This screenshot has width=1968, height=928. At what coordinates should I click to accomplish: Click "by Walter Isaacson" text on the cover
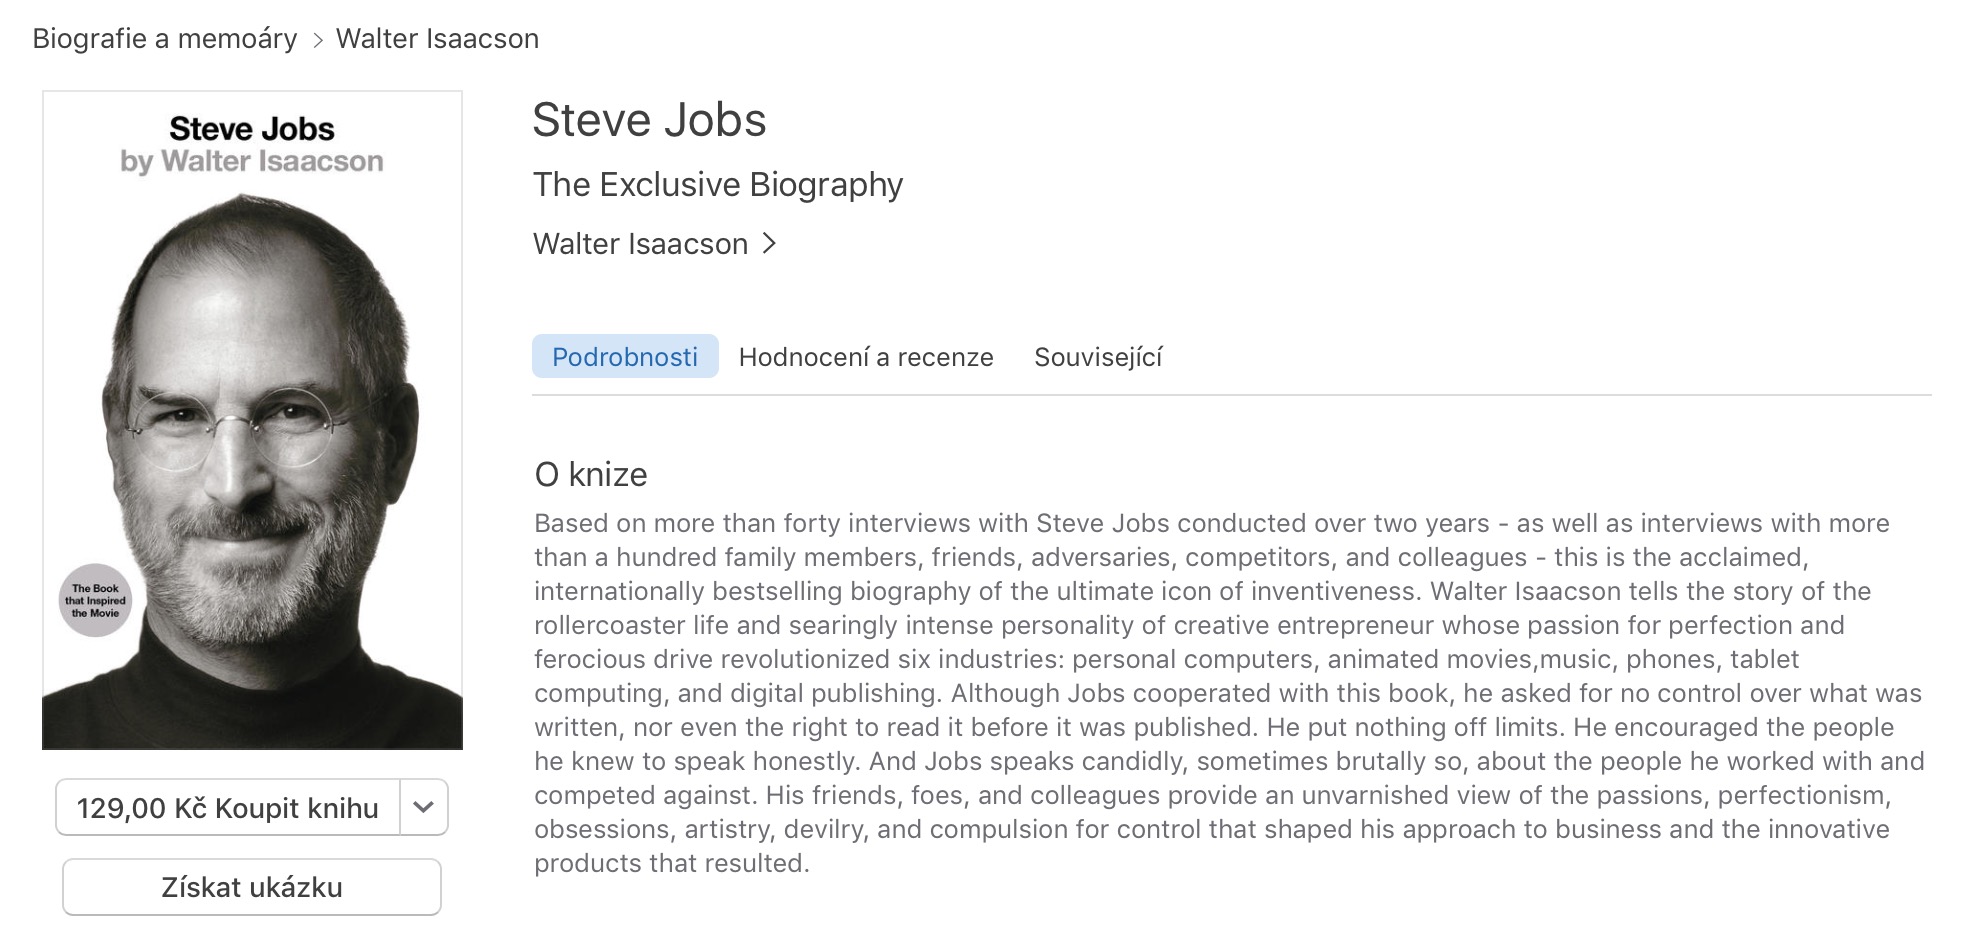[x=252, y=161]
